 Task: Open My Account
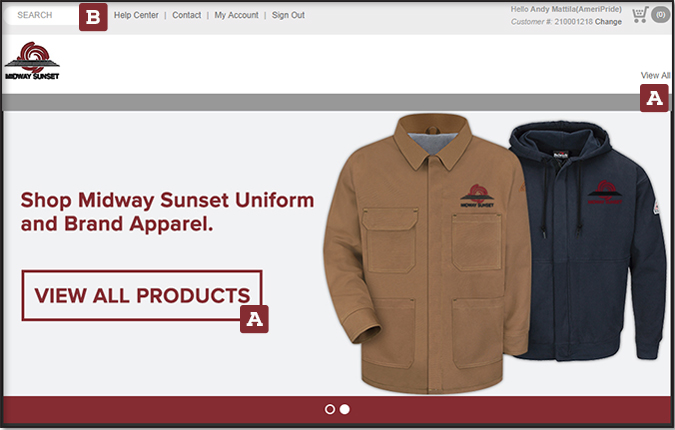[x=236, y=15]
